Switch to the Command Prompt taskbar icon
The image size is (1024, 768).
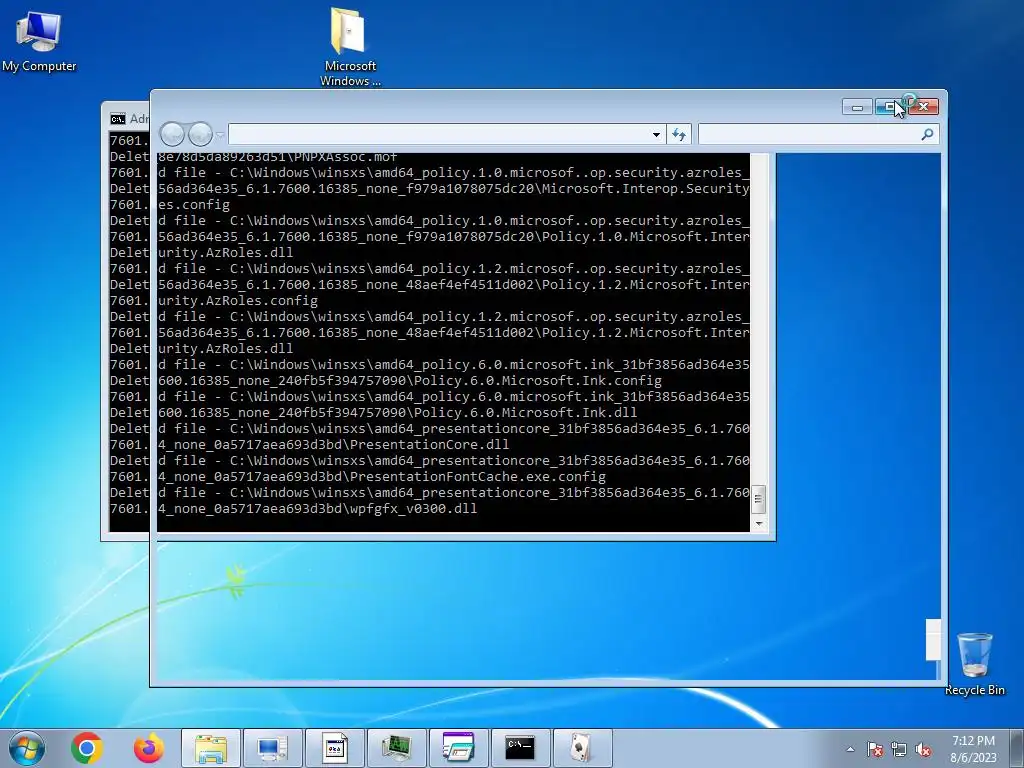[x=520, y=748]
